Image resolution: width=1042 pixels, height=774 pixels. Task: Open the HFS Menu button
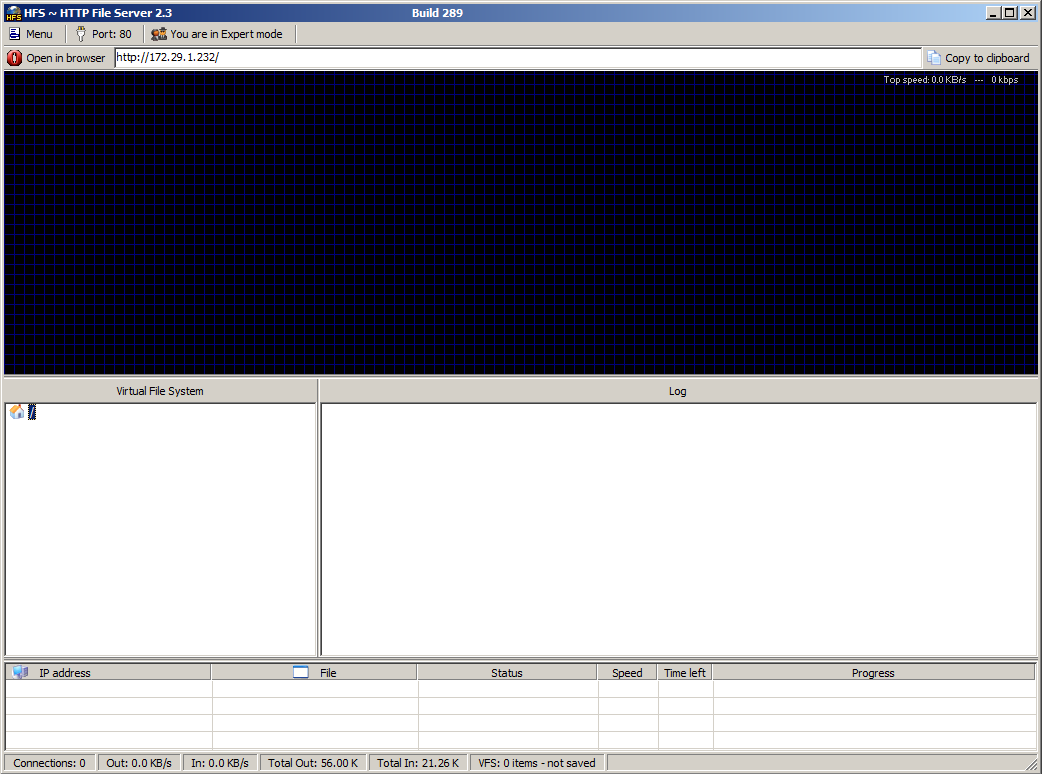31,34
